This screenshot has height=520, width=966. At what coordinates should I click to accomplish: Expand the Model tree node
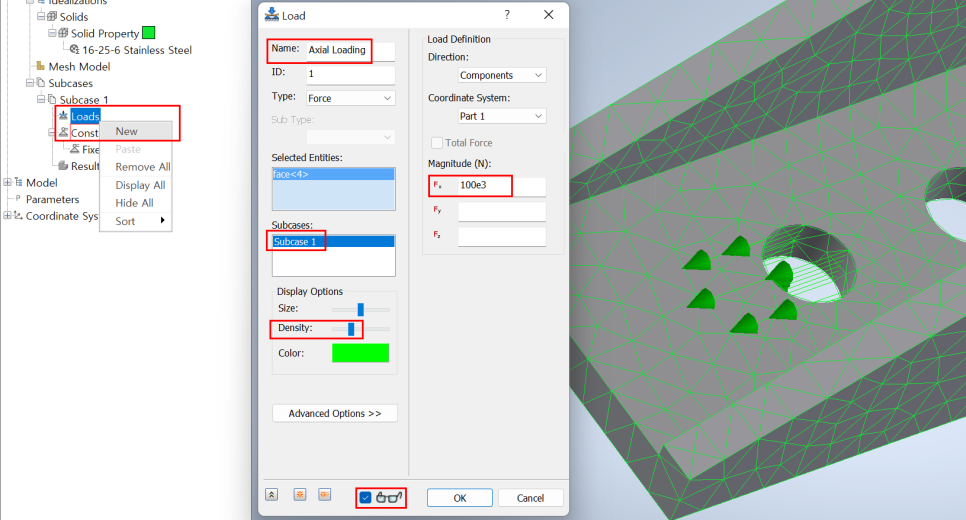[x=7, y=182]
